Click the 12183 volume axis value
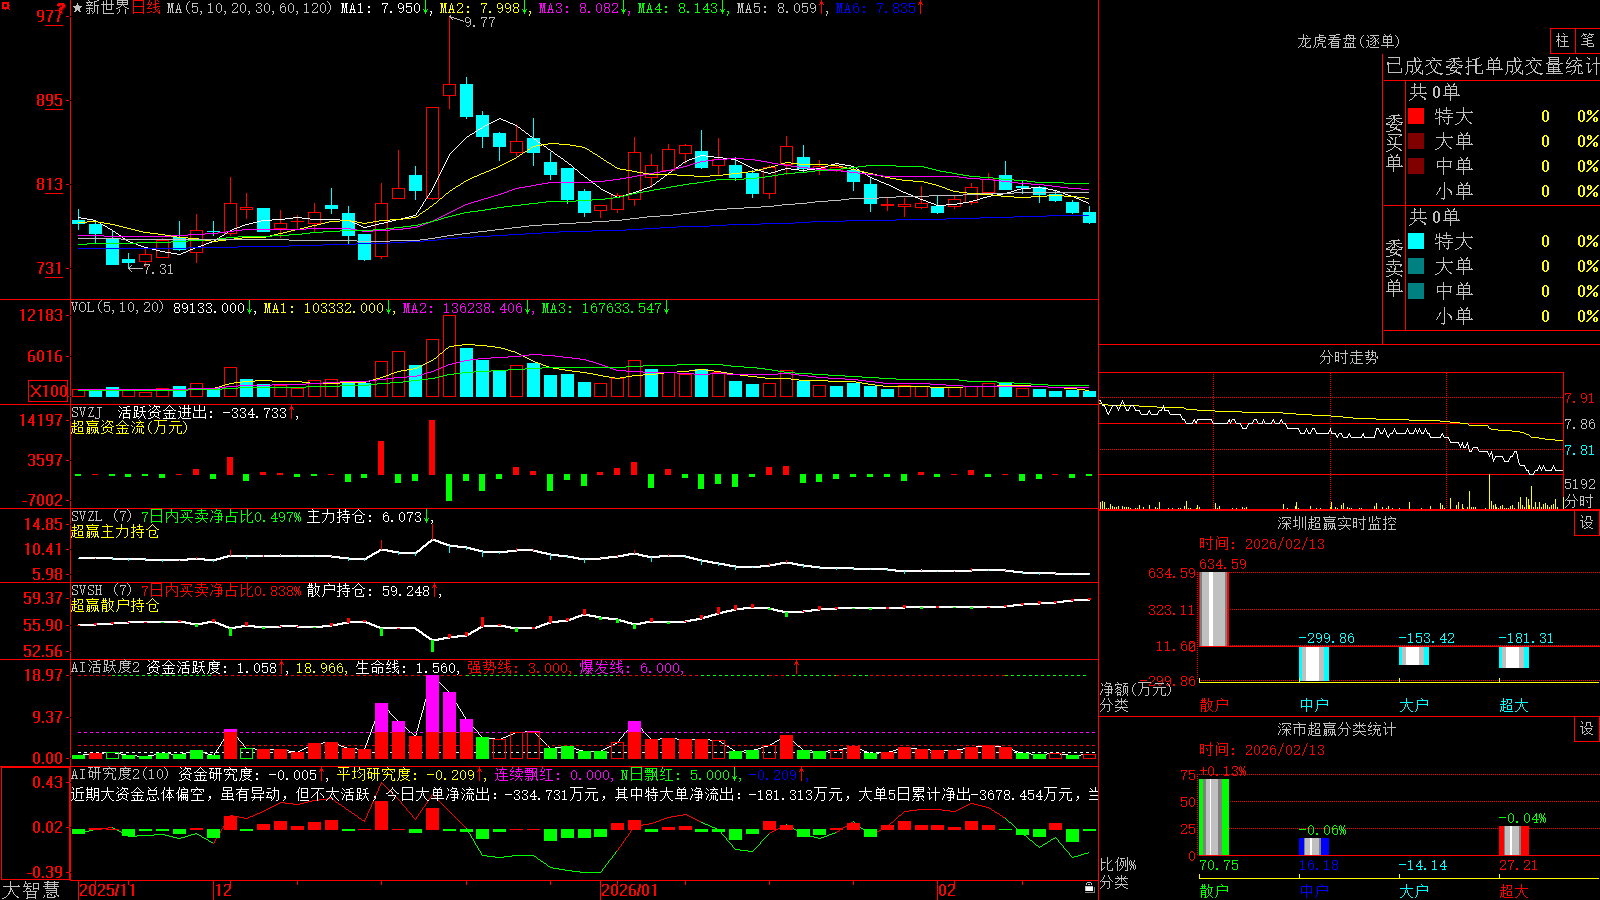The width and height of the screenshot is (1600, 900). click(41, 316)
